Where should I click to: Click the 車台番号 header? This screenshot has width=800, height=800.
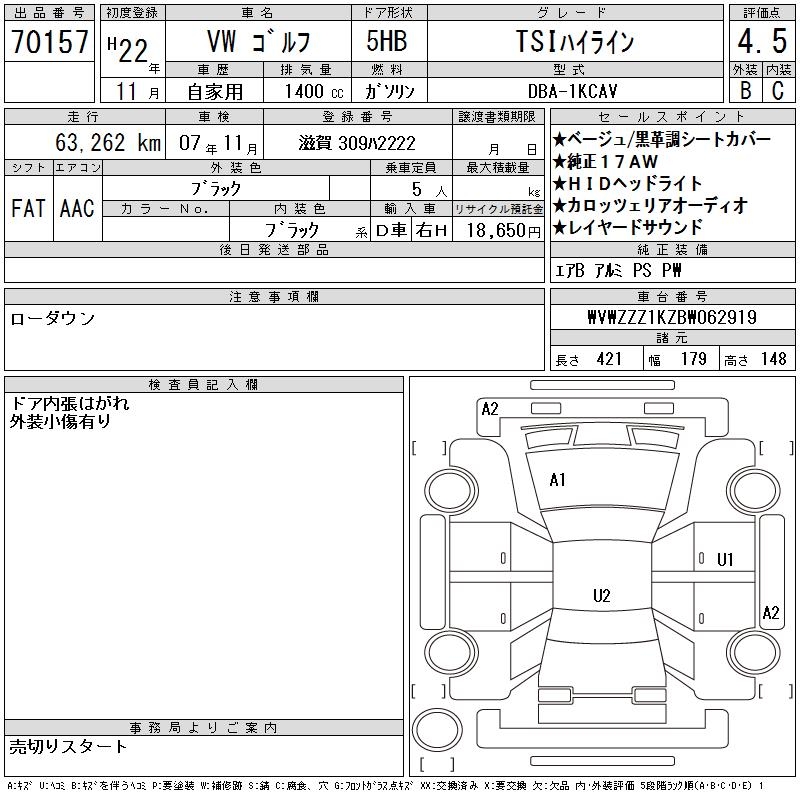(x=672, y=297)
